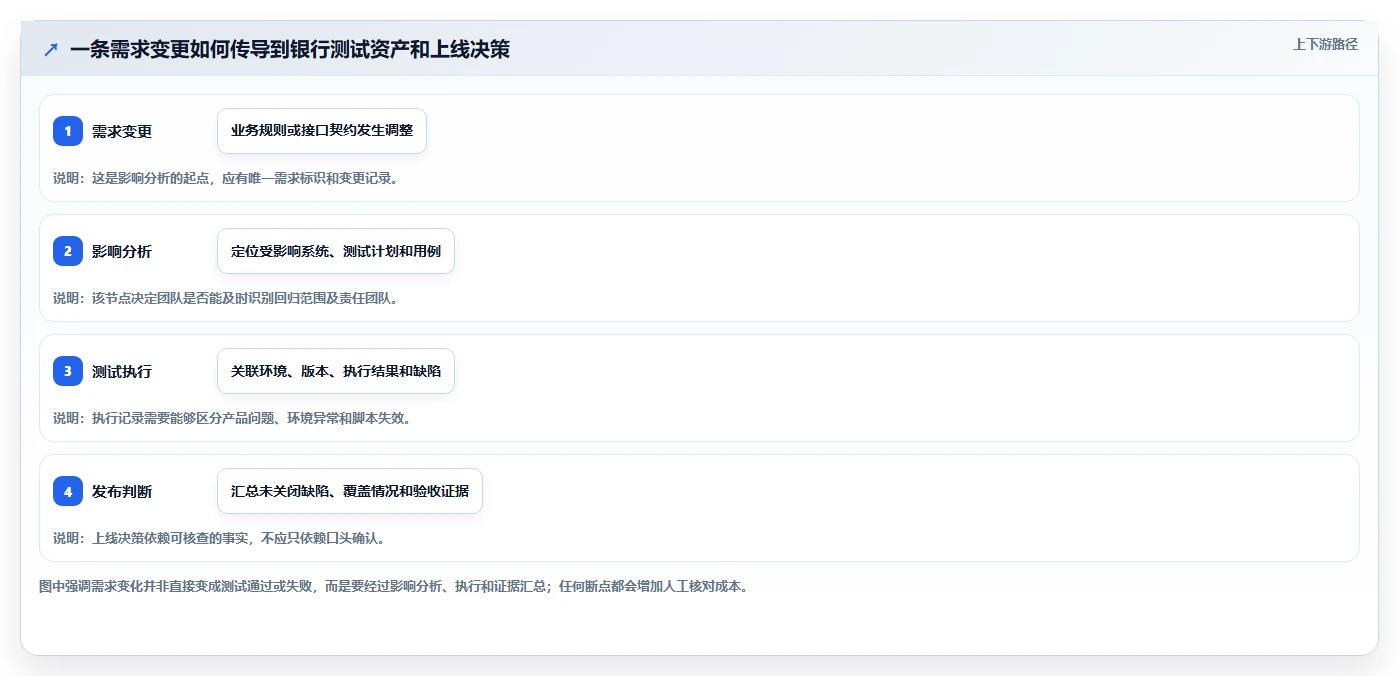The image size is (1399, 676).
Task: Click the 需求变更 step label
Action: (122, 131)
